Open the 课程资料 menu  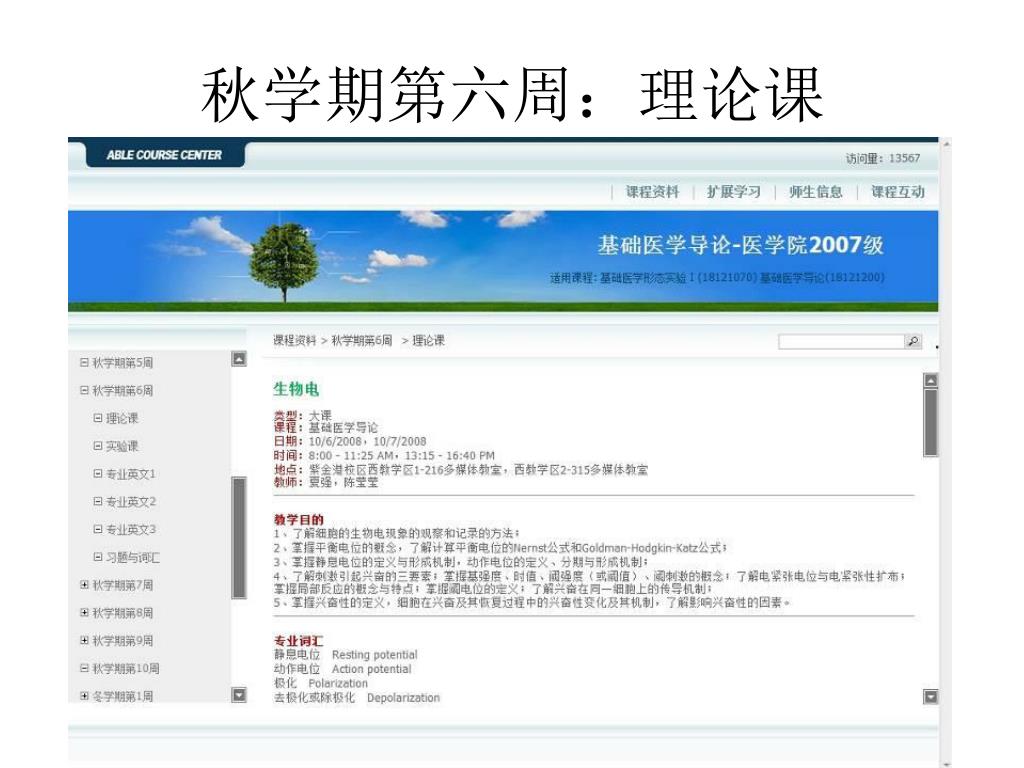(652, 191)
